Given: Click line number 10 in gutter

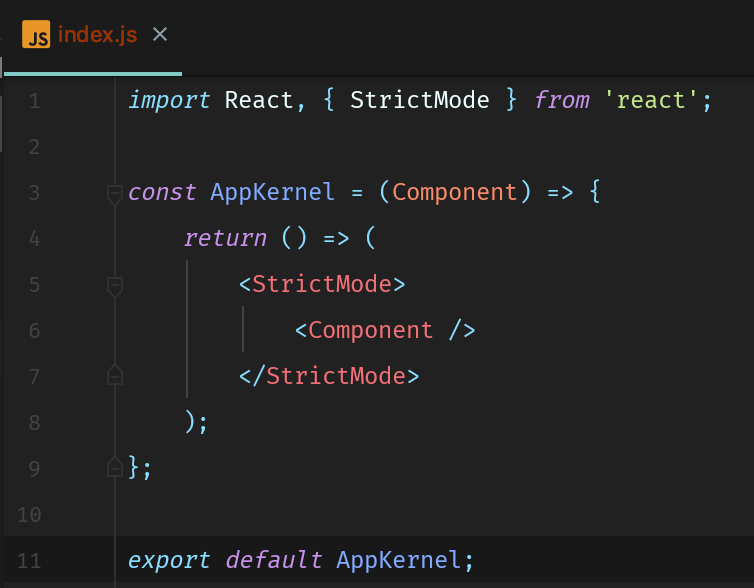Looking at the screenshot, I should click(x=29, y=515).
